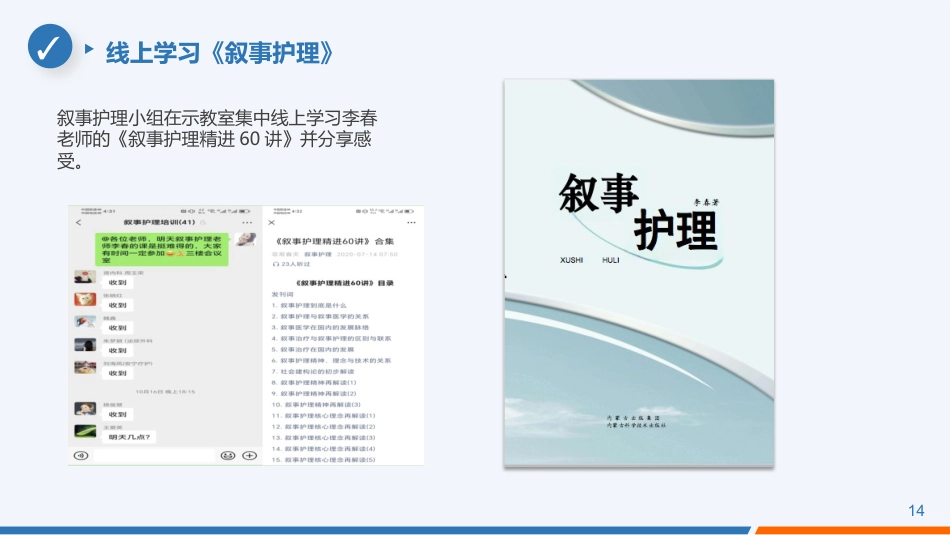Select the paragraph beginning 叙事护理小组在示教室
The image size is (950, 535).
pos(217,139)
